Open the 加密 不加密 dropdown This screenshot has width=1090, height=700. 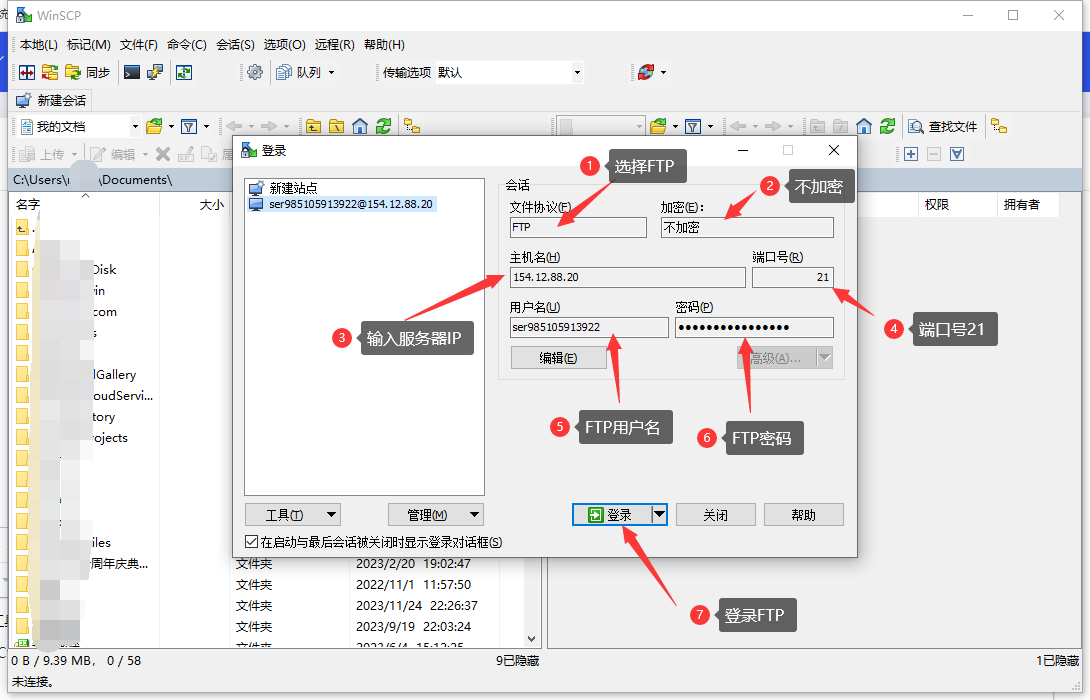[747, 227]
